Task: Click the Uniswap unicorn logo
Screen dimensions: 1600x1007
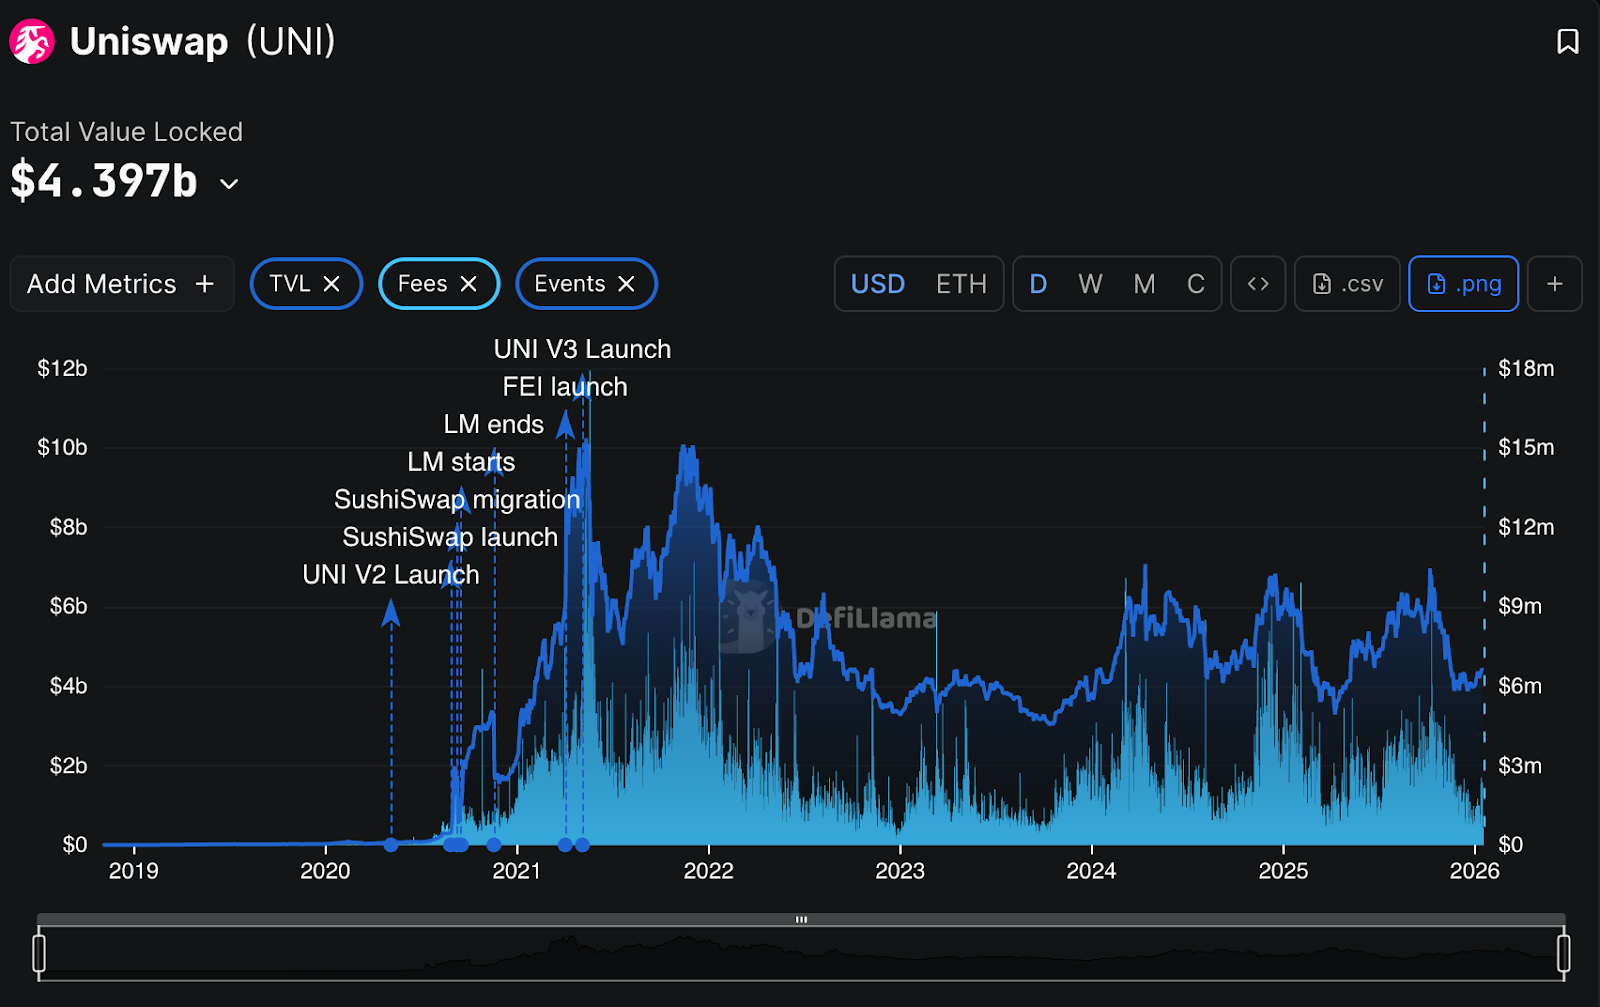Action: point(32,42)
